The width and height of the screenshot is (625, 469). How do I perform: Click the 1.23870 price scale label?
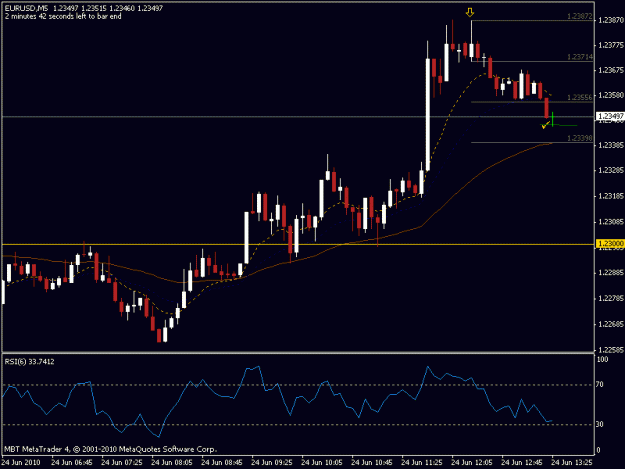point(611,20)
